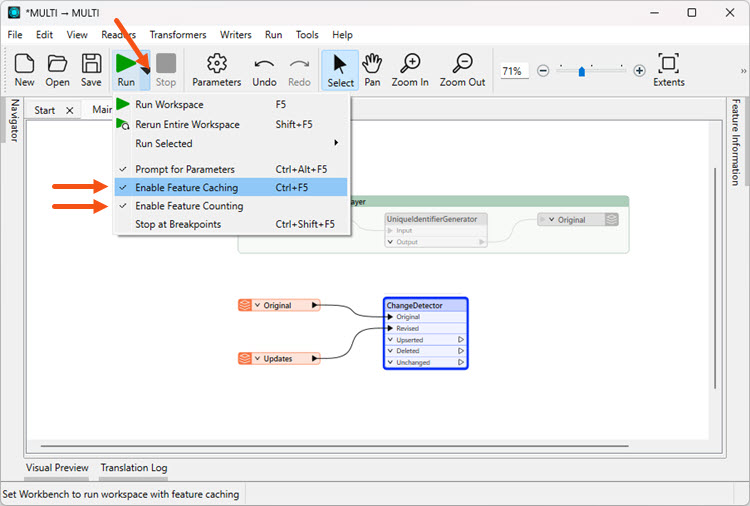Toggle Stop at Breakpoints option
This screenshot has height=506, width=750.
(231, 224)
